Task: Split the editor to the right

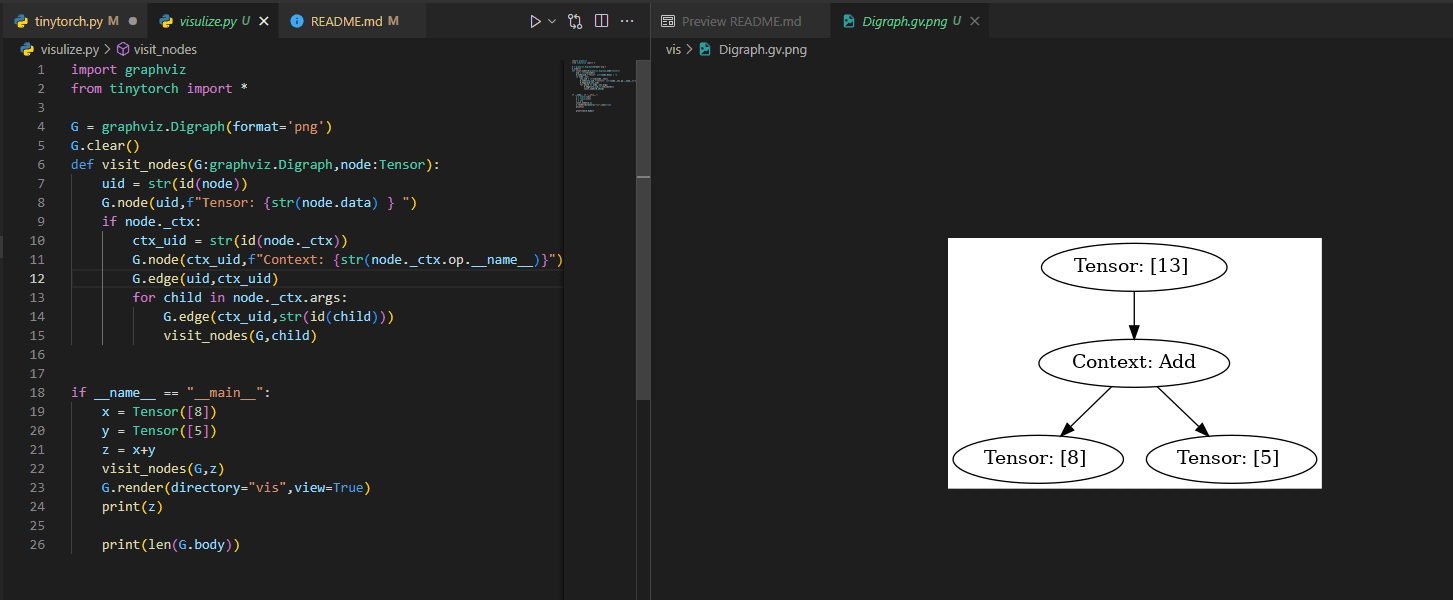Action: [x=601, y=21]
